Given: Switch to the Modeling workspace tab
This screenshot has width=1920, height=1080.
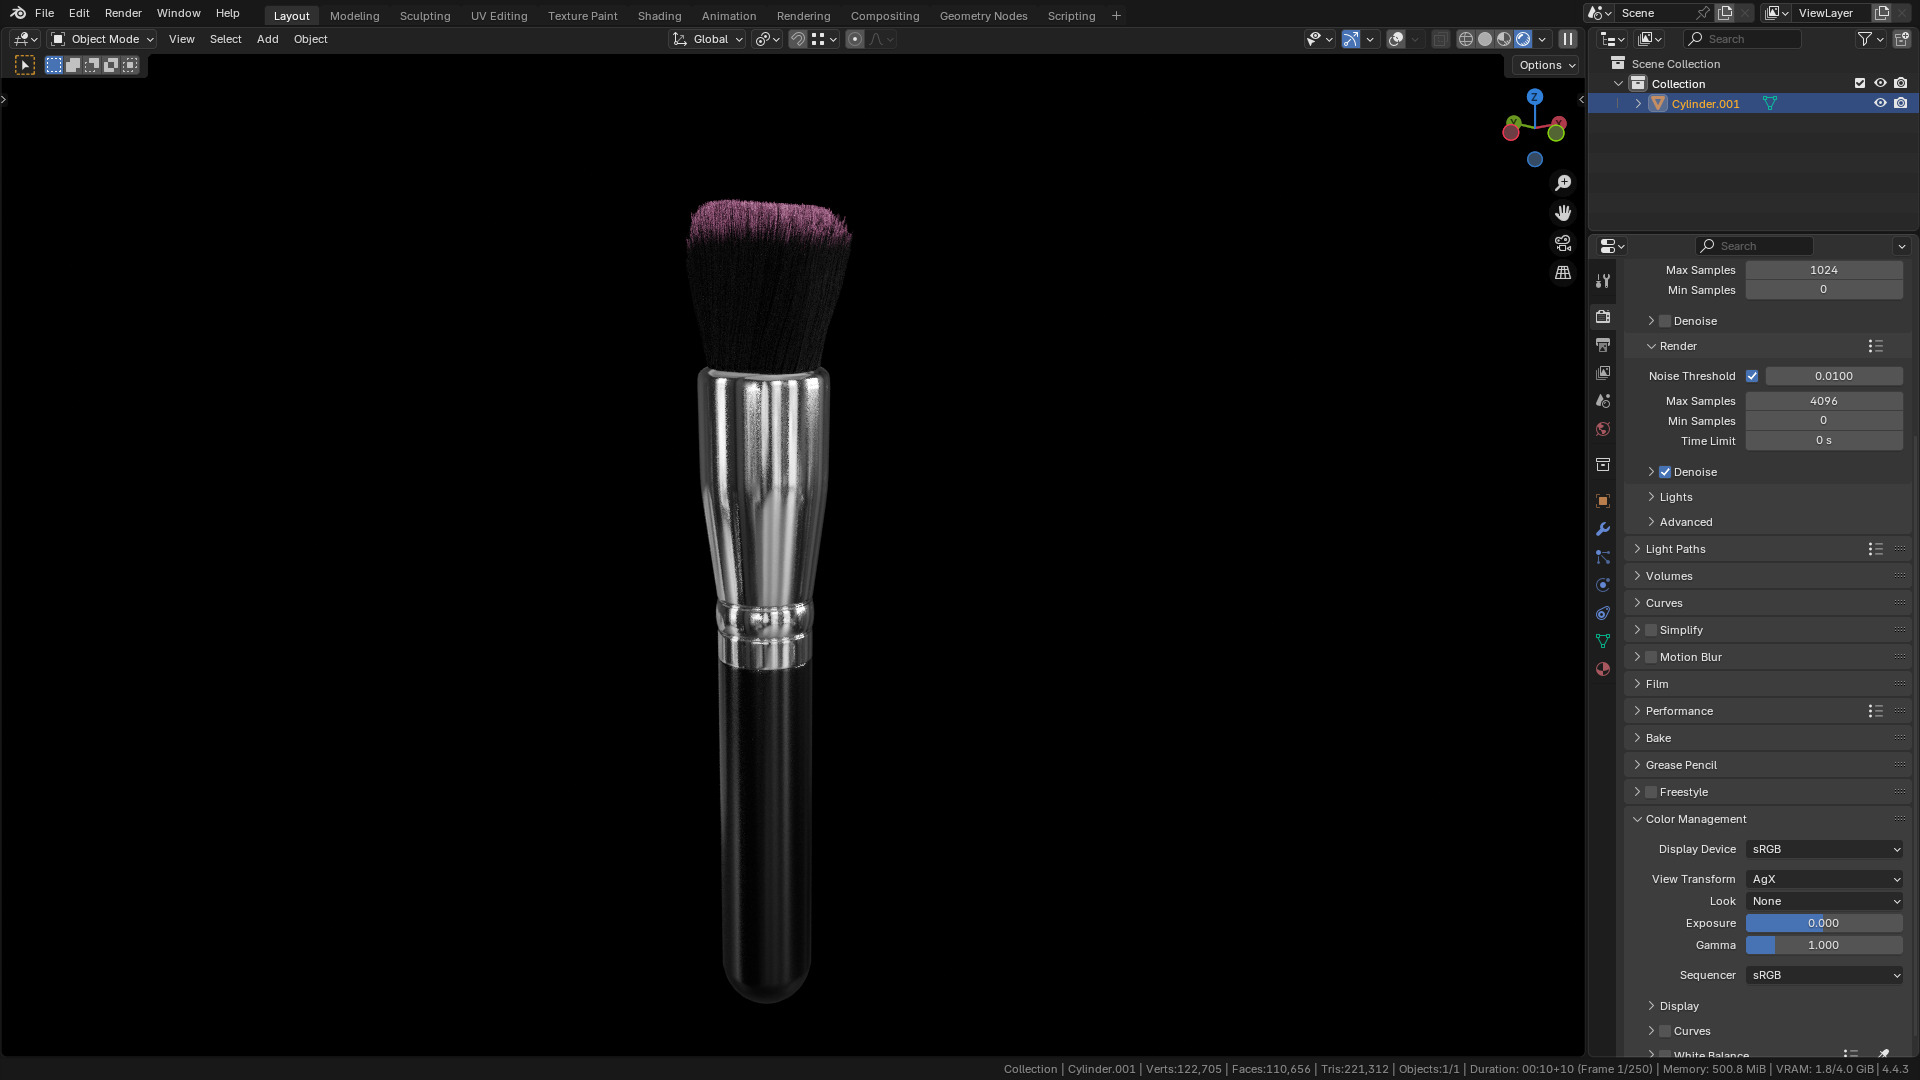Looking at the screenshot, I should click(x=354, y=16).
